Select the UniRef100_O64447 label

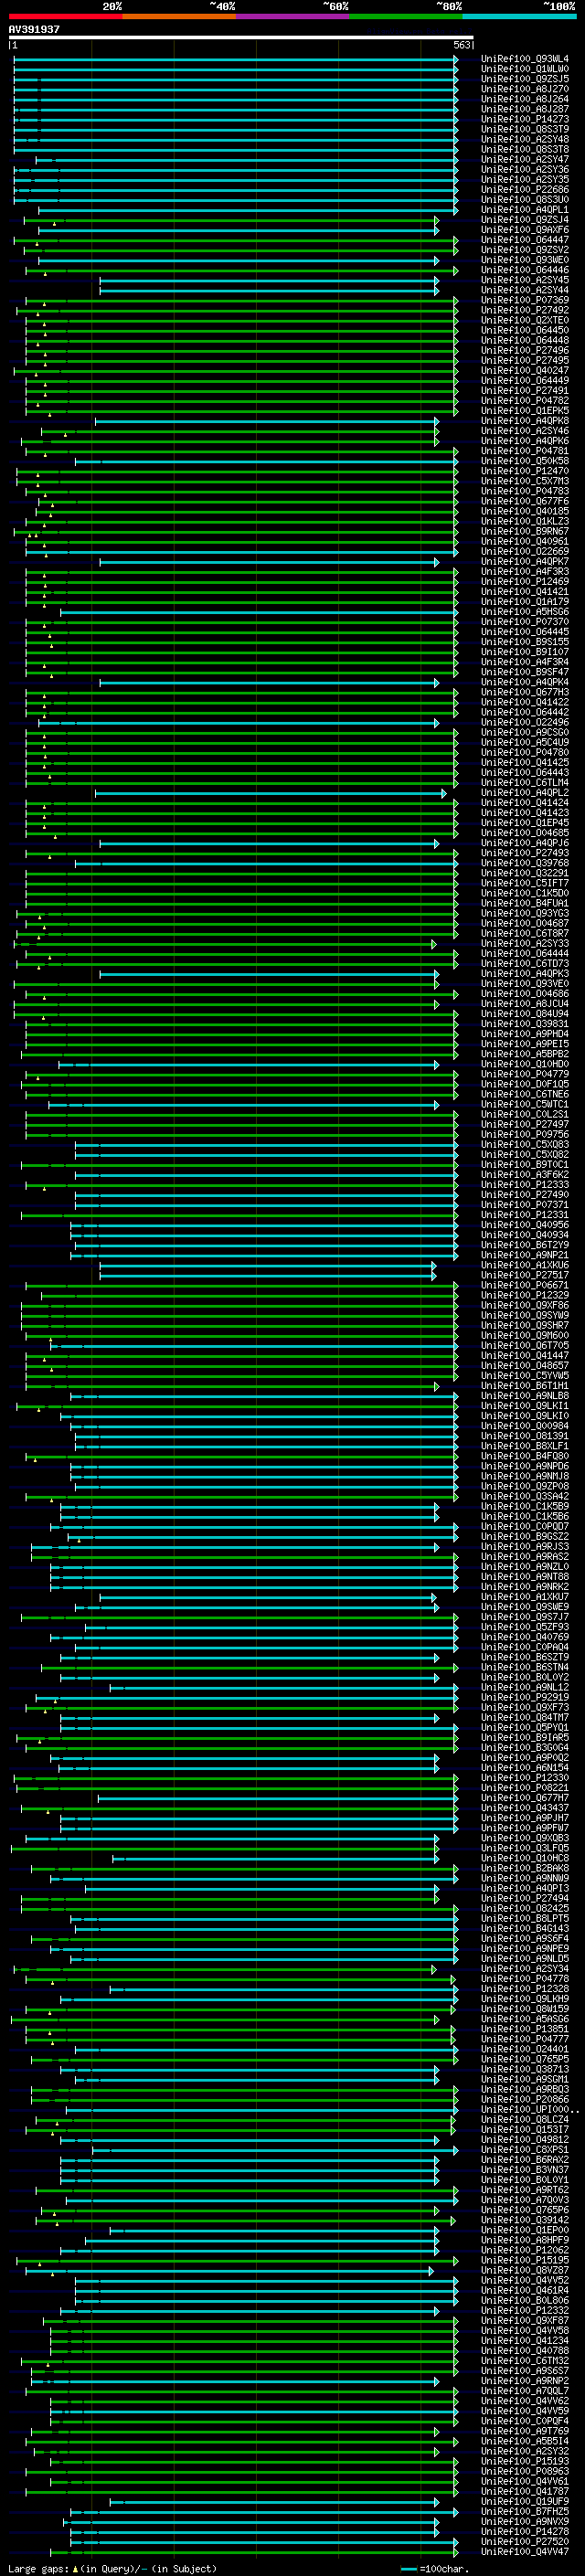[524, 240]
